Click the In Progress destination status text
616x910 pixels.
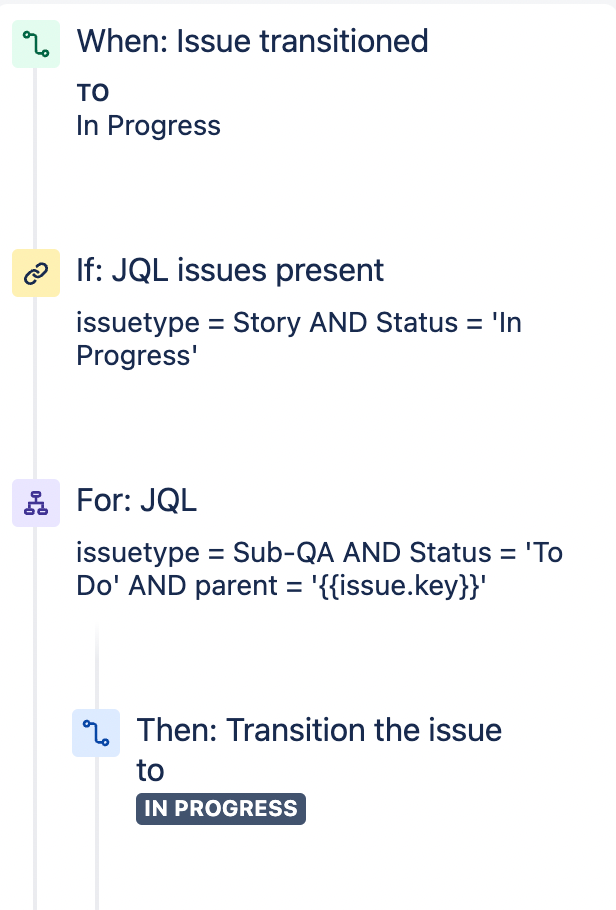pyautogui.click(x=148, y=126)
